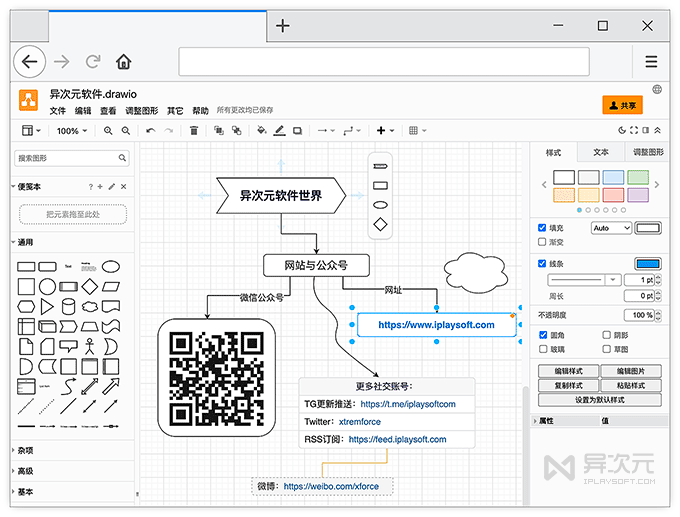Click the 复制样式 button
The width and height of the screenshot is (680, 517).
[569, 385]
